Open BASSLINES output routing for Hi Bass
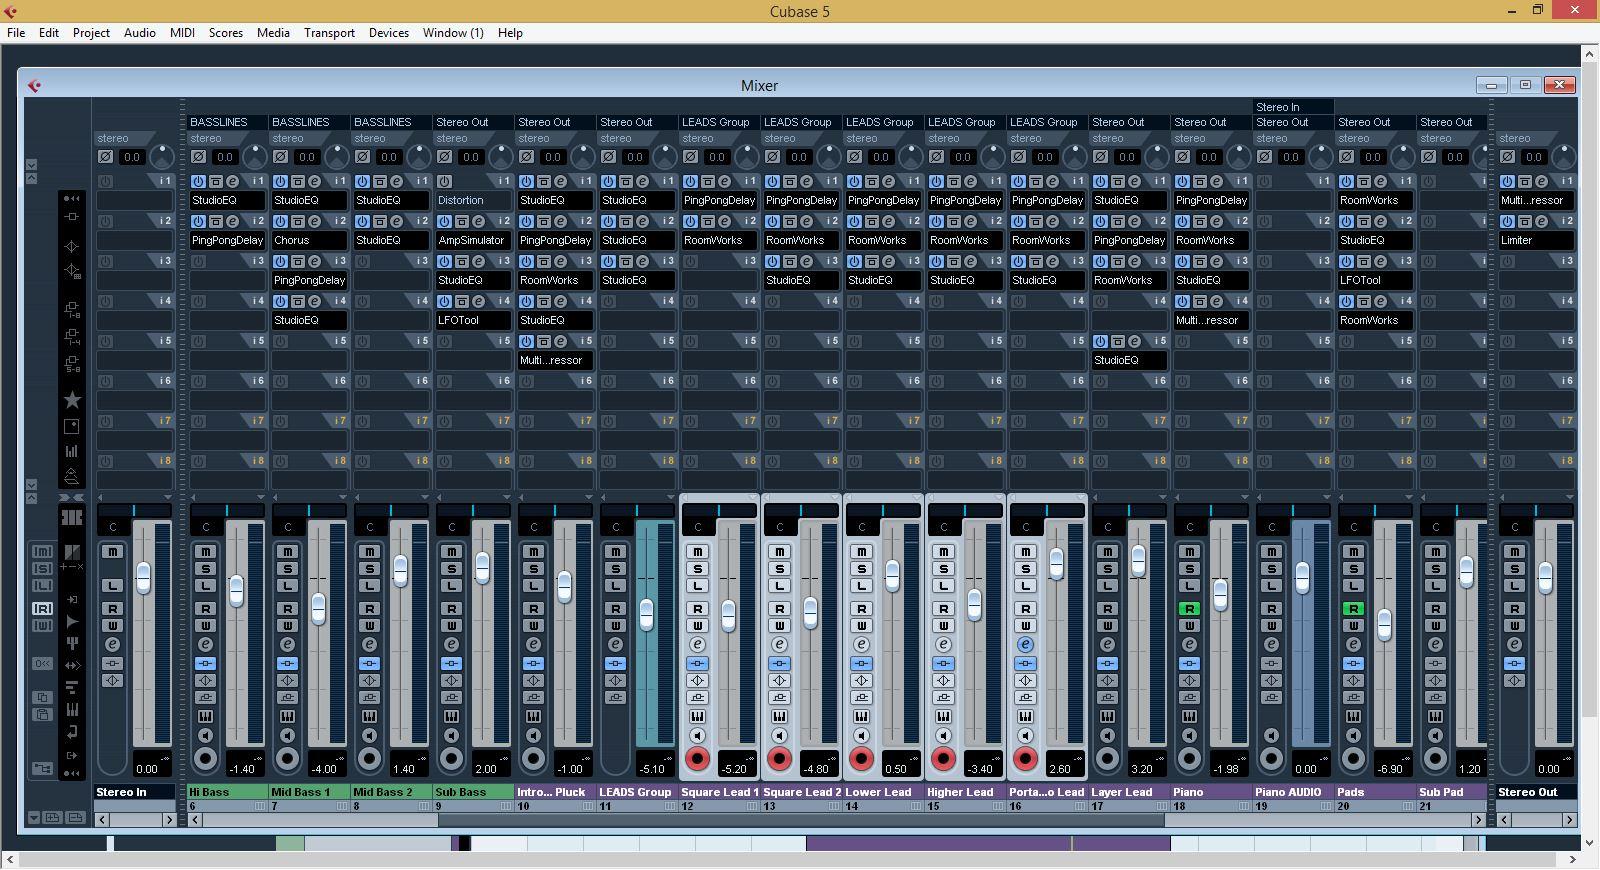Viewport: 1600px width, 870px height. click(x=219, y=122)
